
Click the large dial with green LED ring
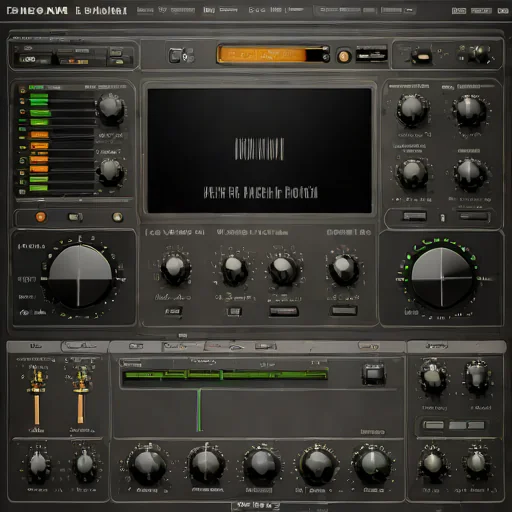click(x=442, y=278)
